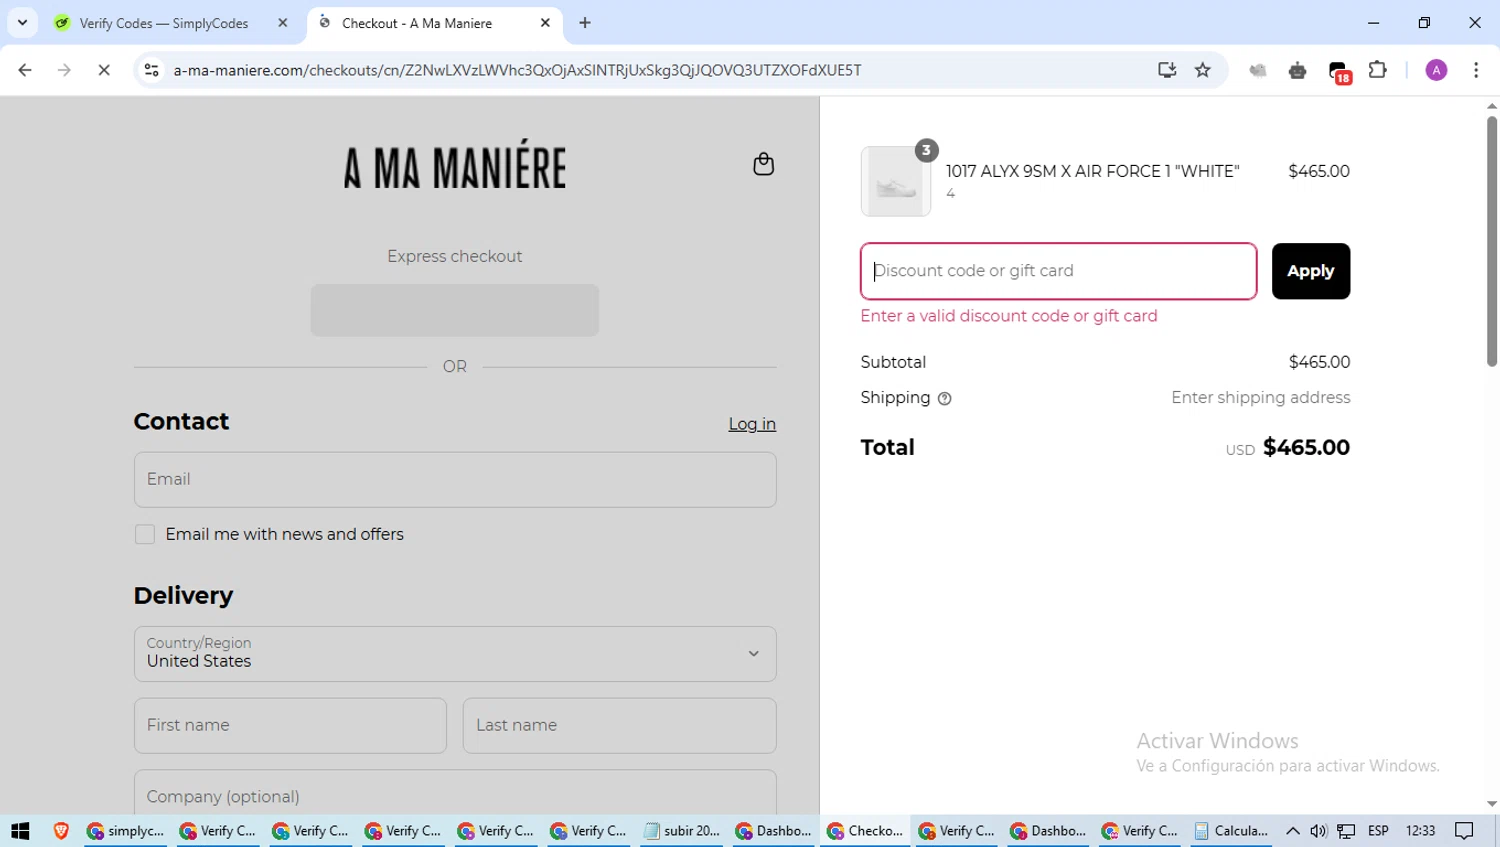Show hidden system tray icons
Screen dimensions: 1500x847
1293,831
